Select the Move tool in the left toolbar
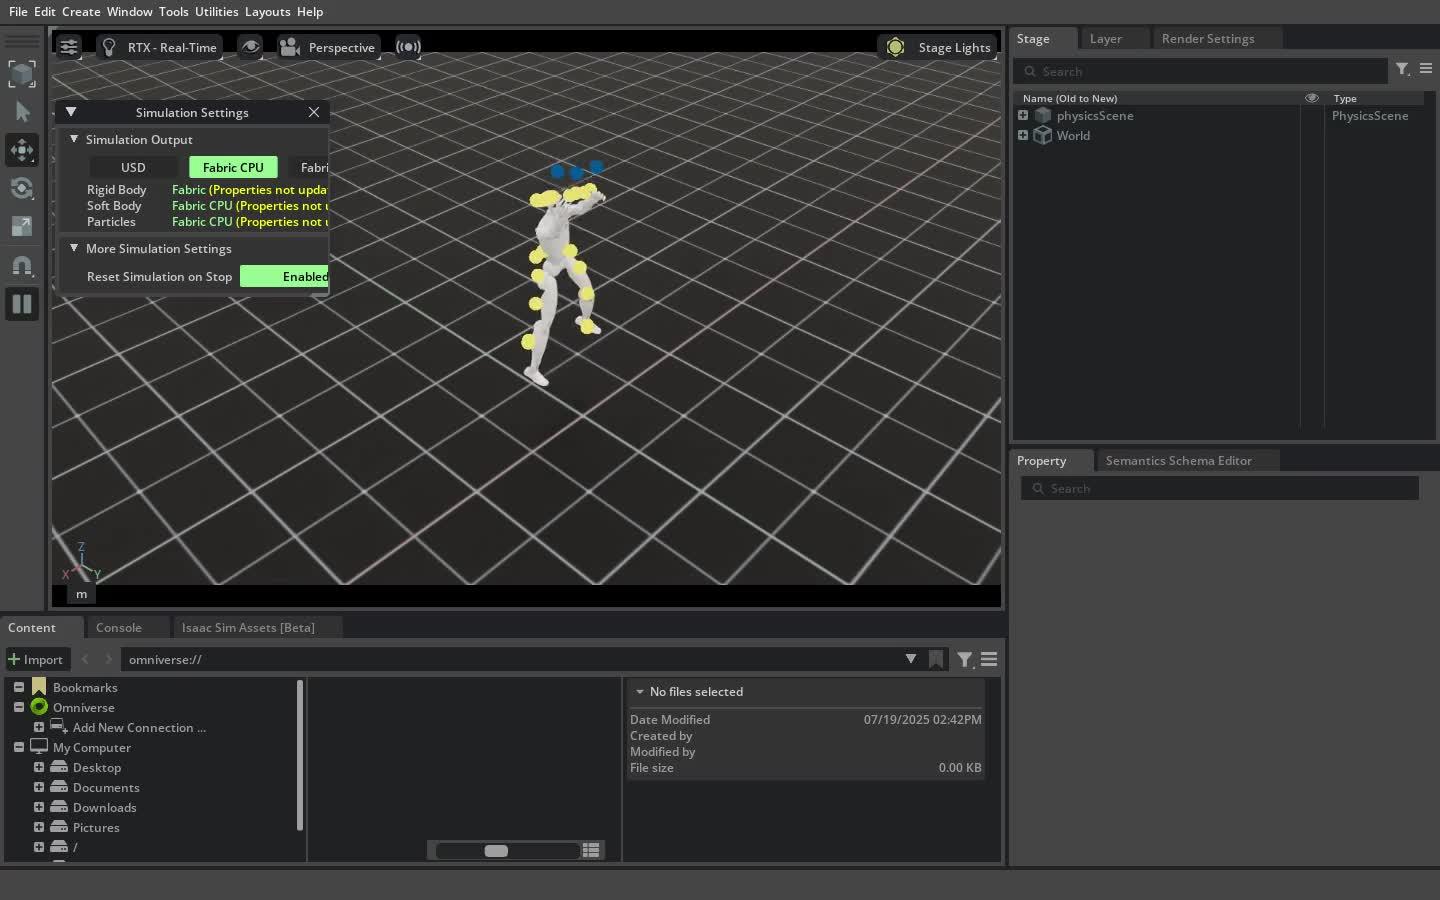1440x900 pixels. [x=22, y=150]
